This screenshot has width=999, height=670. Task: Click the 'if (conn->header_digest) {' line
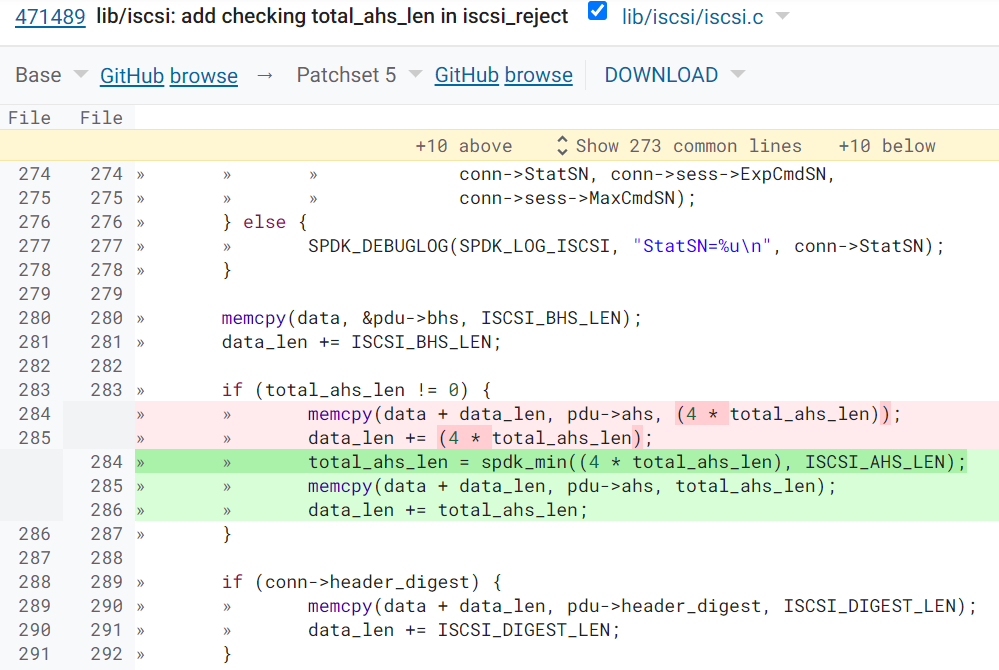click(x=361, y=581)
